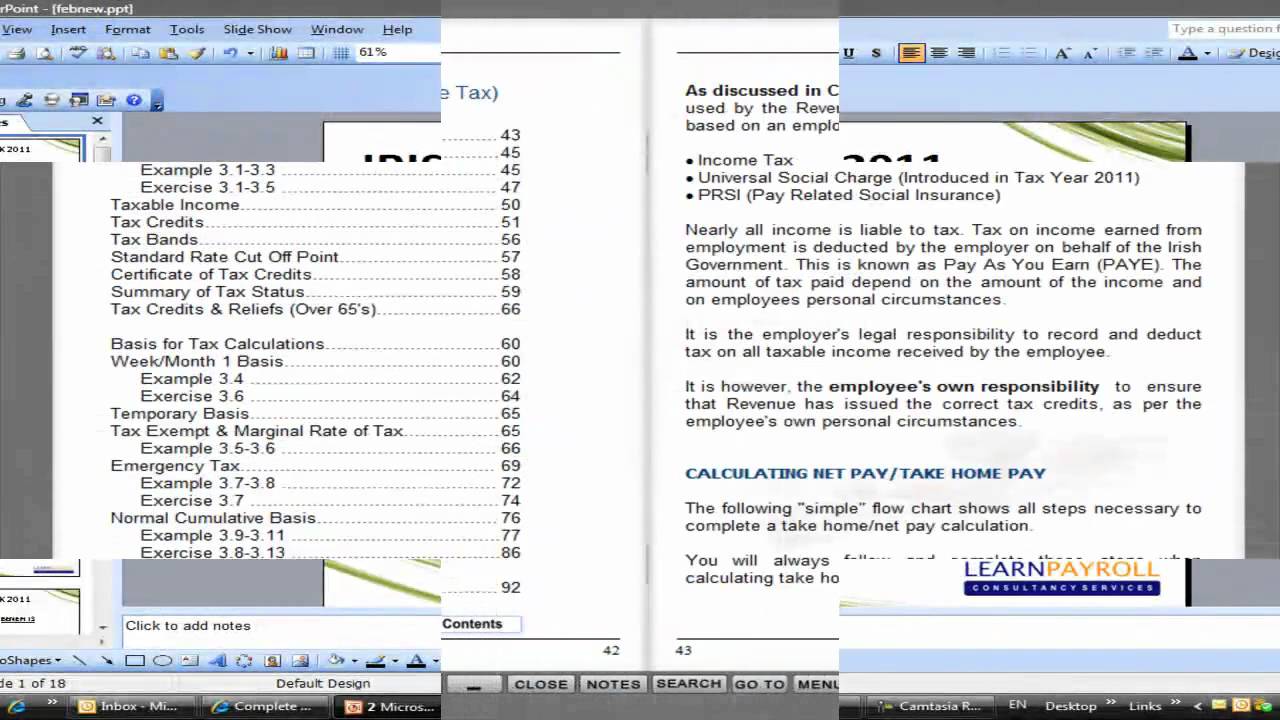Toggle text Shadow formatting
Image resolution: width=1280 pixels, height=720 pixels.
[x=876, y=53]
